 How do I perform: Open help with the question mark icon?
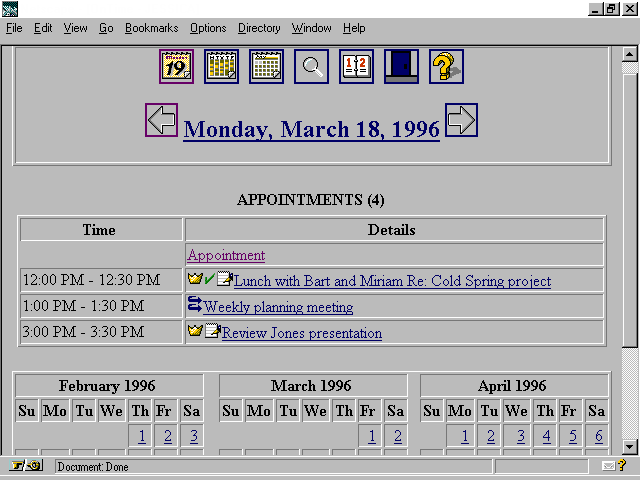point(446,67)
